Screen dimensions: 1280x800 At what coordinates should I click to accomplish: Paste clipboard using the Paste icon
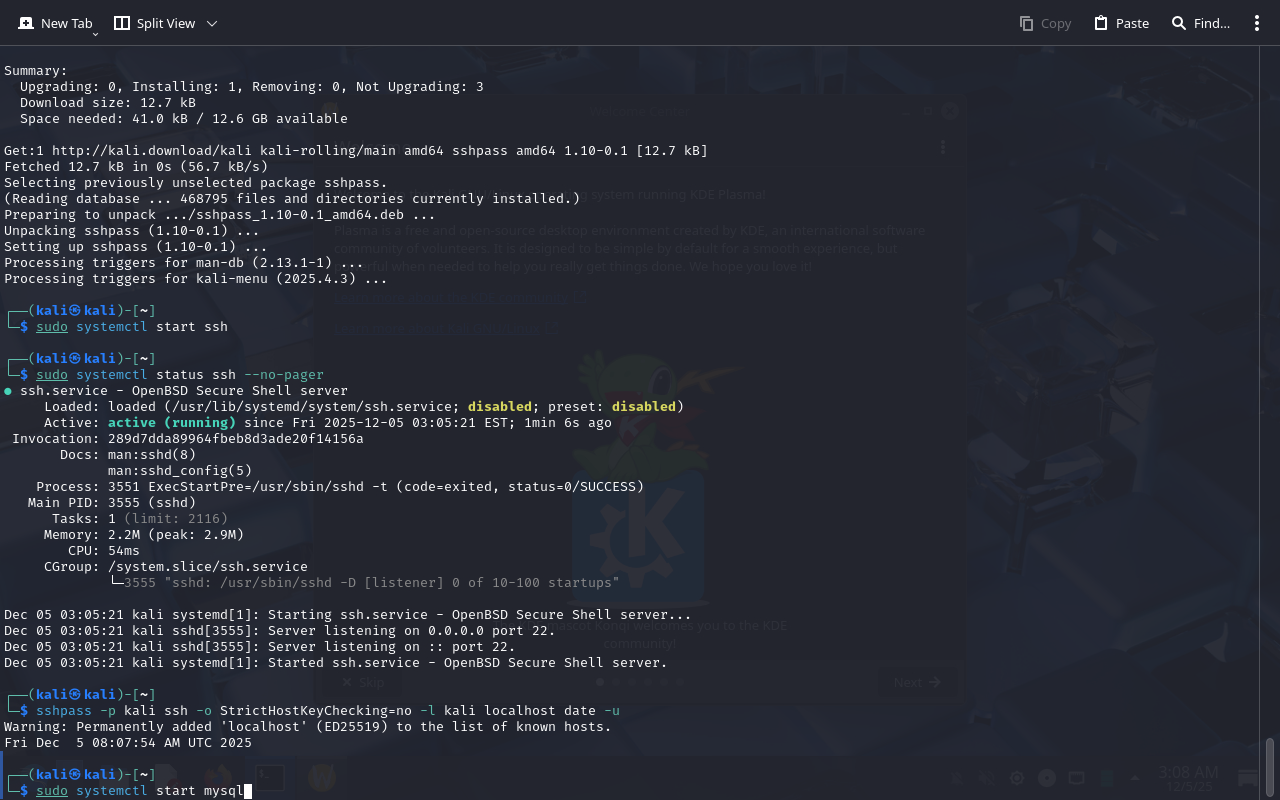(x=1121, y=23)
